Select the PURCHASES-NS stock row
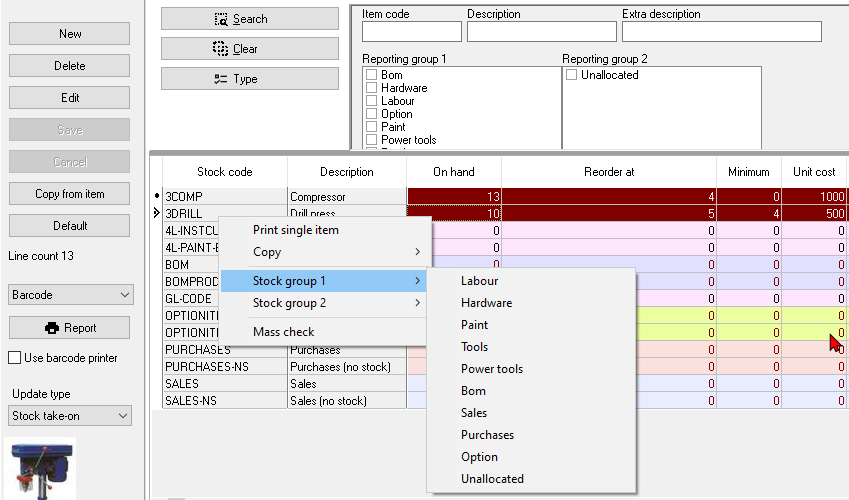Screen dimensions: 849x500 [225, 367]
